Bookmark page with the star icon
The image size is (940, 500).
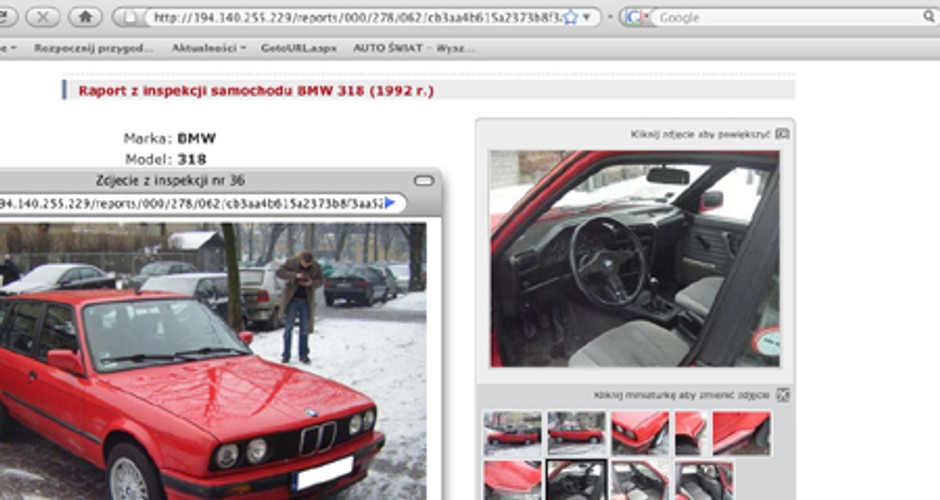coord(570,17)
